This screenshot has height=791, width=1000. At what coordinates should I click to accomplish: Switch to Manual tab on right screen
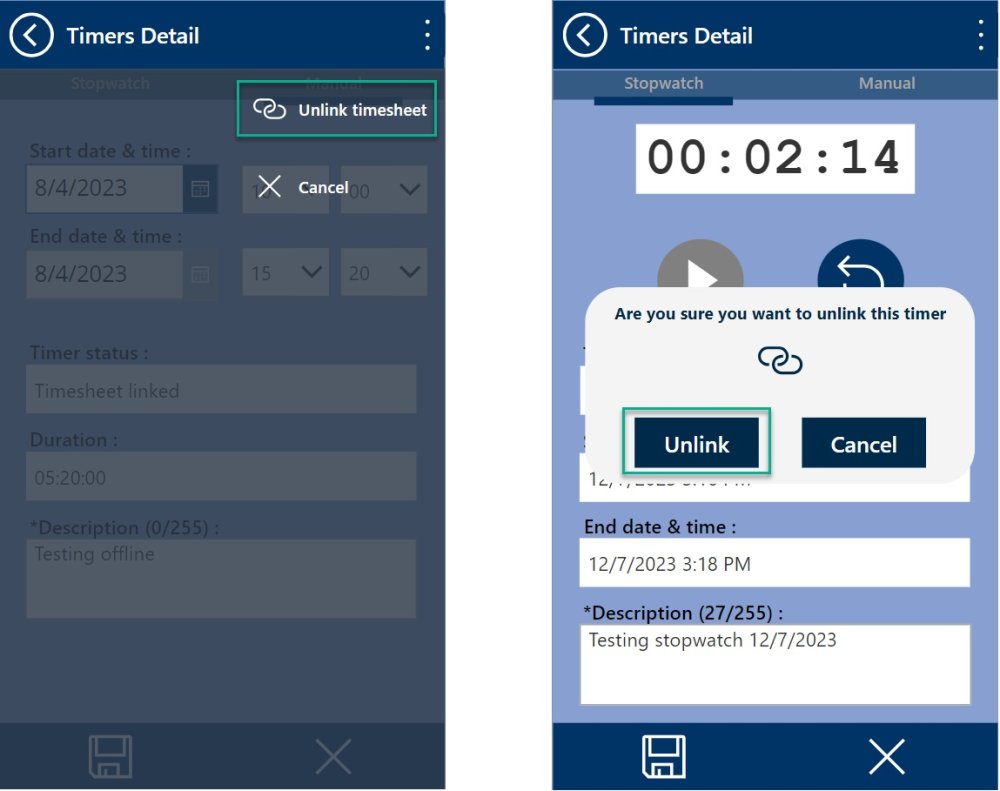pyautogui.click(x=886, y=84)
